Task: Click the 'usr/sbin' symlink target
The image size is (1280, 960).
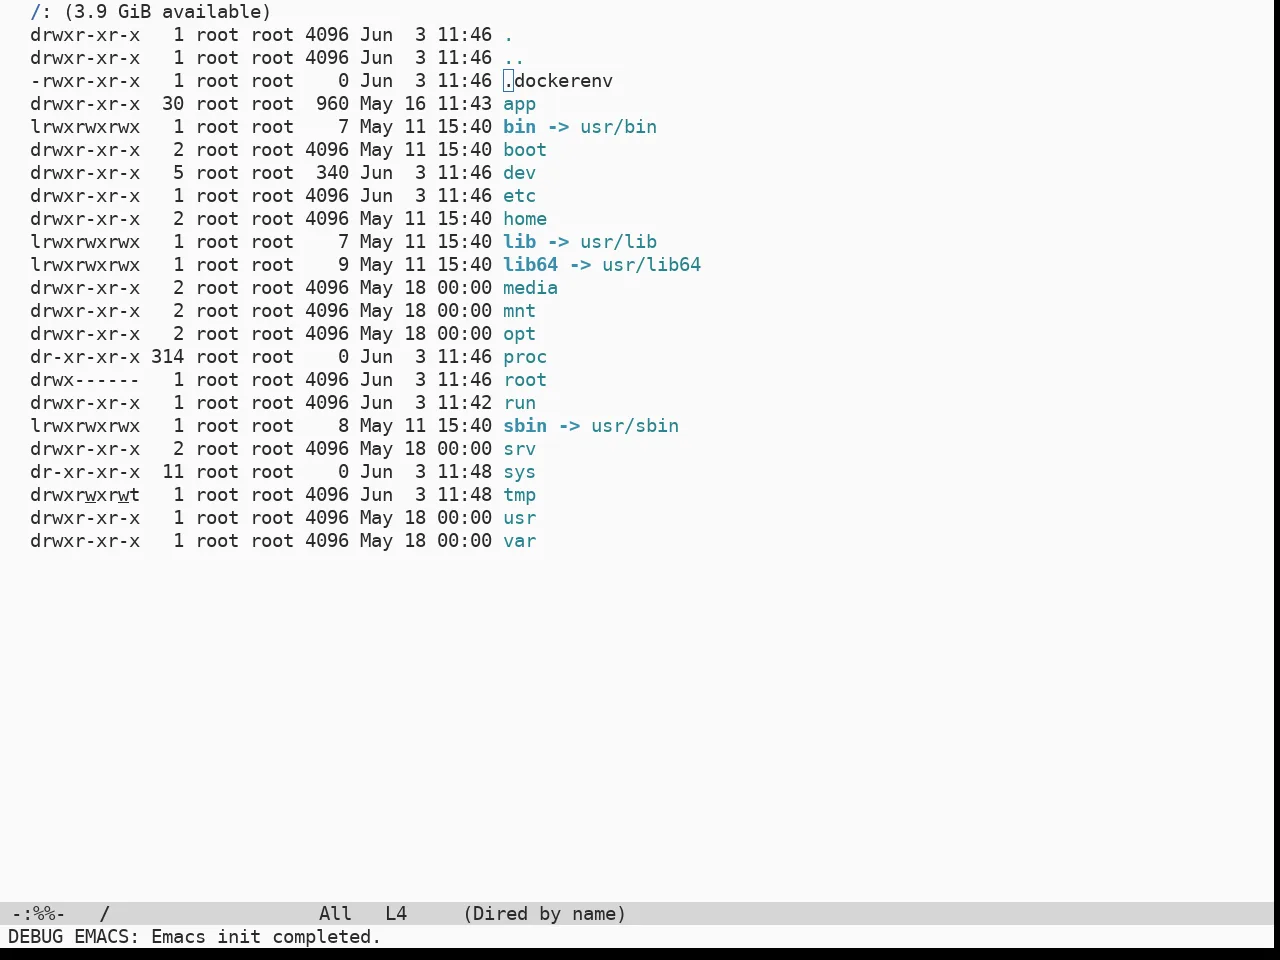Action: coord(635,426)
